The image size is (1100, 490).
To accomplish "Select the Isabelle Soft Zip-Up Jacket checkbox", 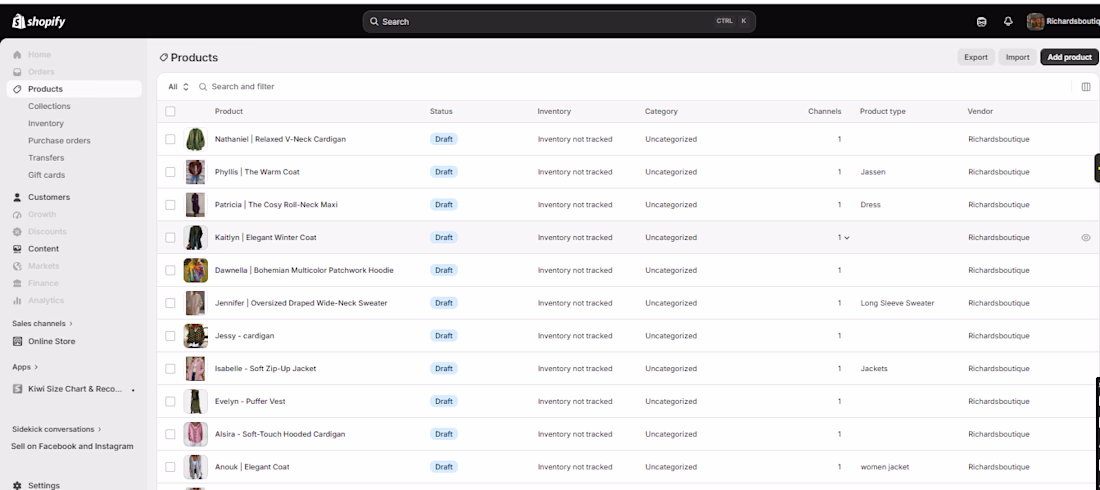I will (170, 369).
